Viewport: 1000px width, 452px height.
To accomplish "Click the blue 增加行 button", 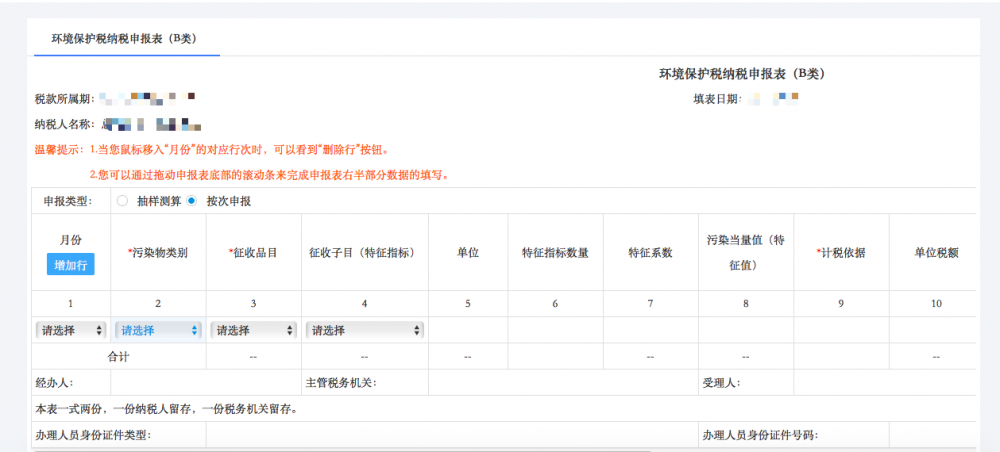I will click(x=70, y=265).
